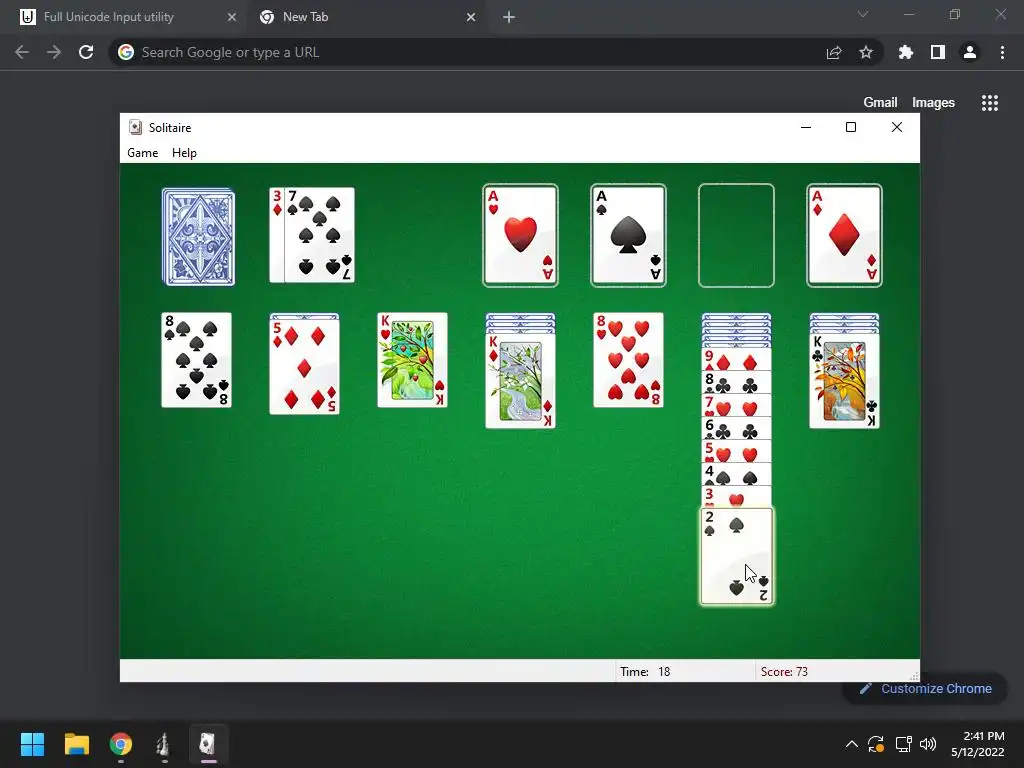This screenshot has width=1024, height=768.
Task: Open the Chrome extensions puzzle icon
Action: coord(906,52)
